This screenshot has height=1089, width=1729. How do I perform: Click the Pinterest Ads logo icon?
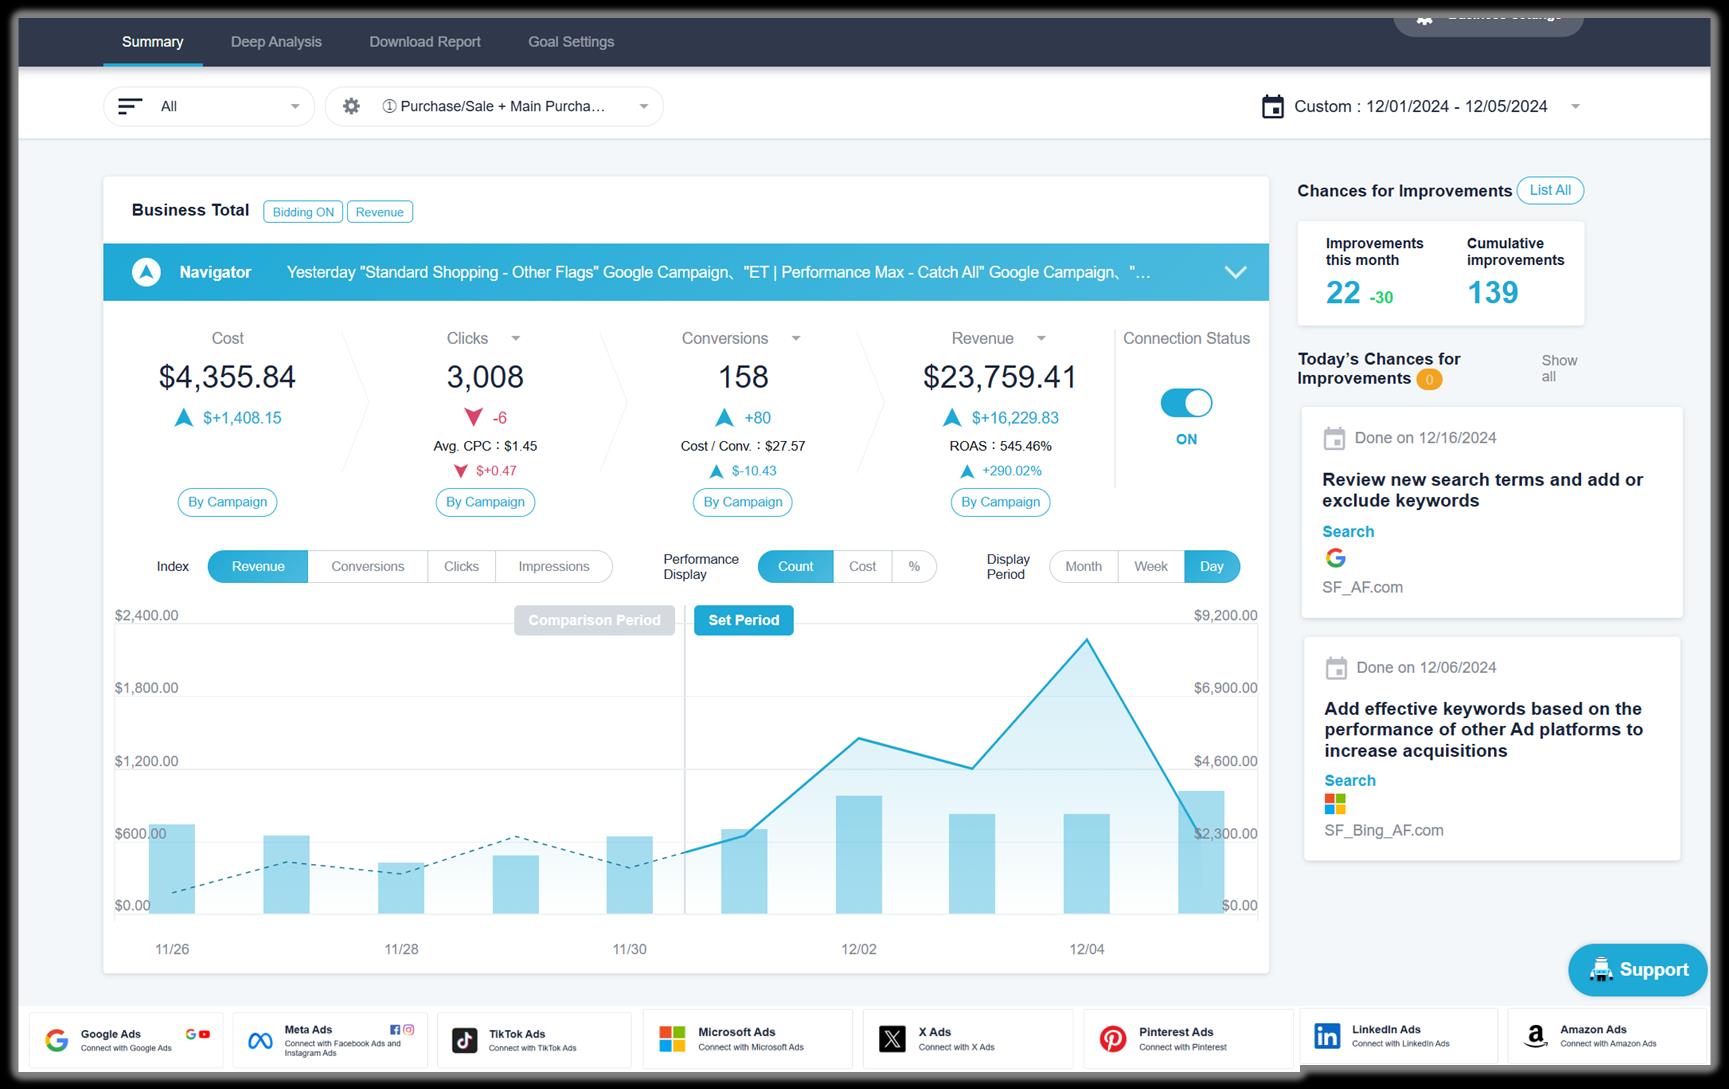point(1112,1039)
